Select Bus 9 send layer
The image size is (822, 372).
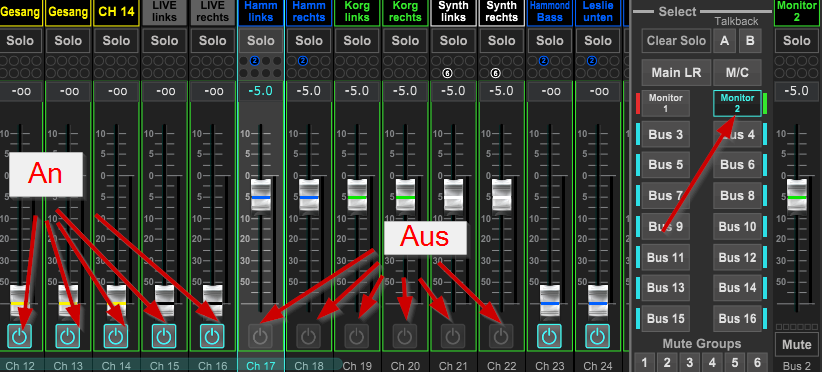666,227
